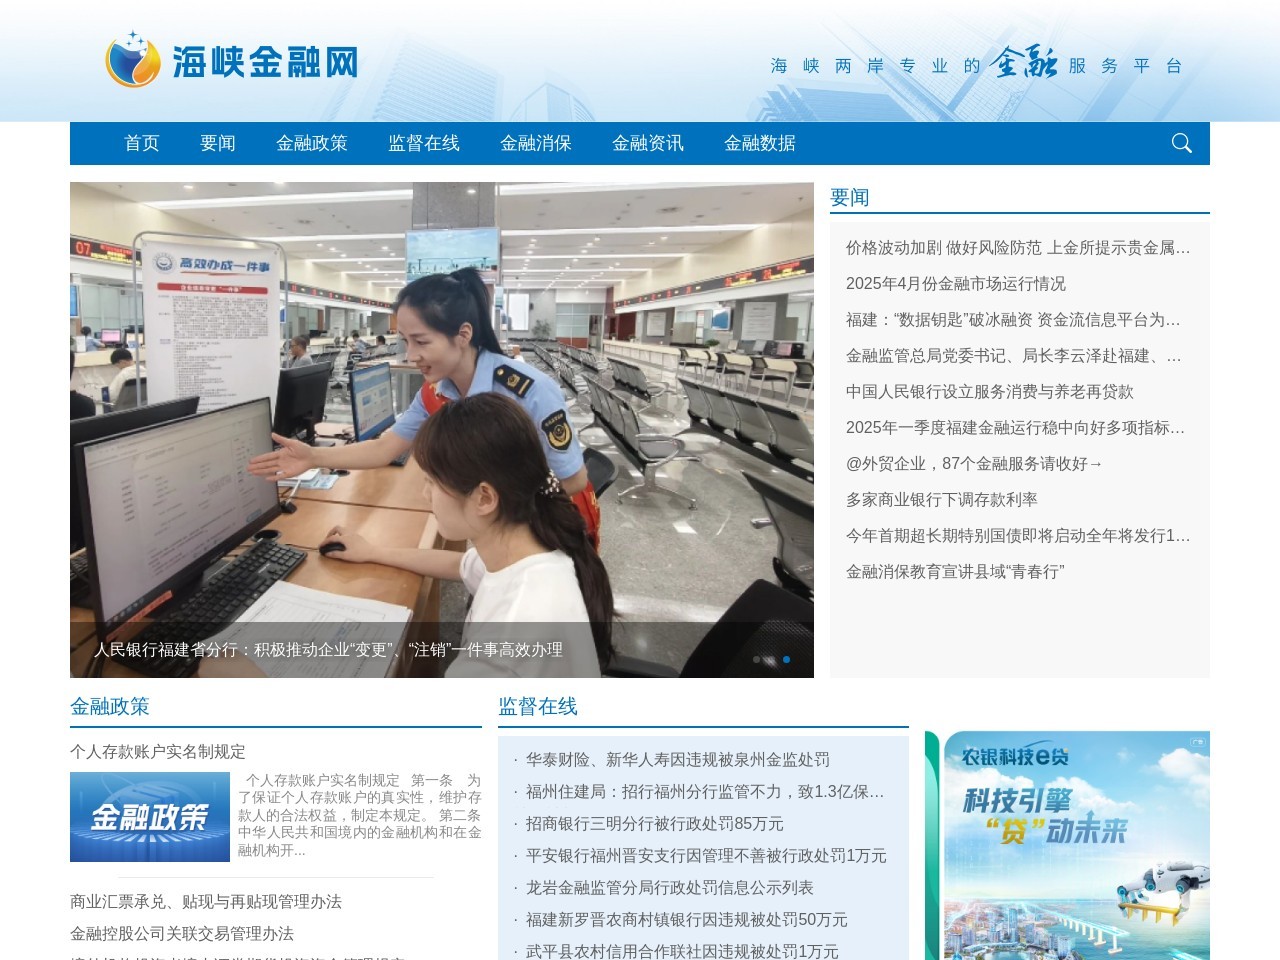Open 个人存款账户实名制规定 headline
This screenshot has width=1280, height=960.
pyautogui.click(x=158, y=752)
